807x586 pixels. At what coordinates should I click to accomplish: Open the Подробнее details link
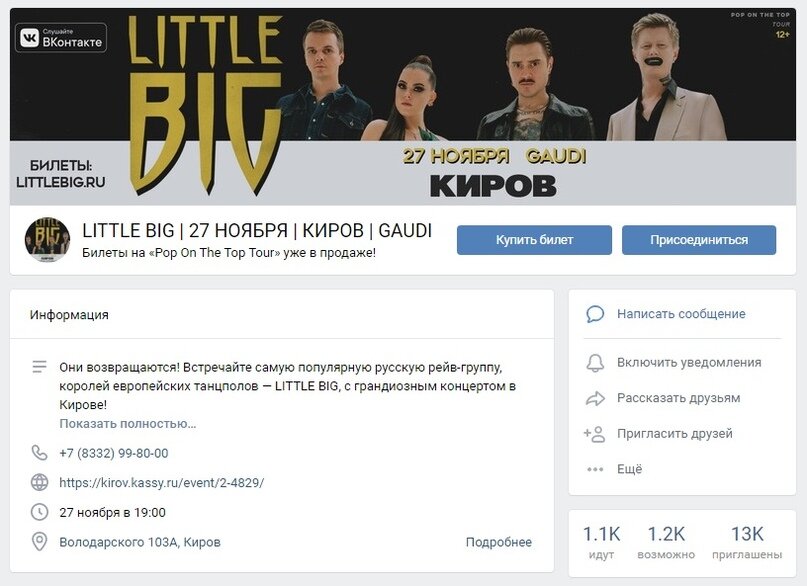click(499, 542)
